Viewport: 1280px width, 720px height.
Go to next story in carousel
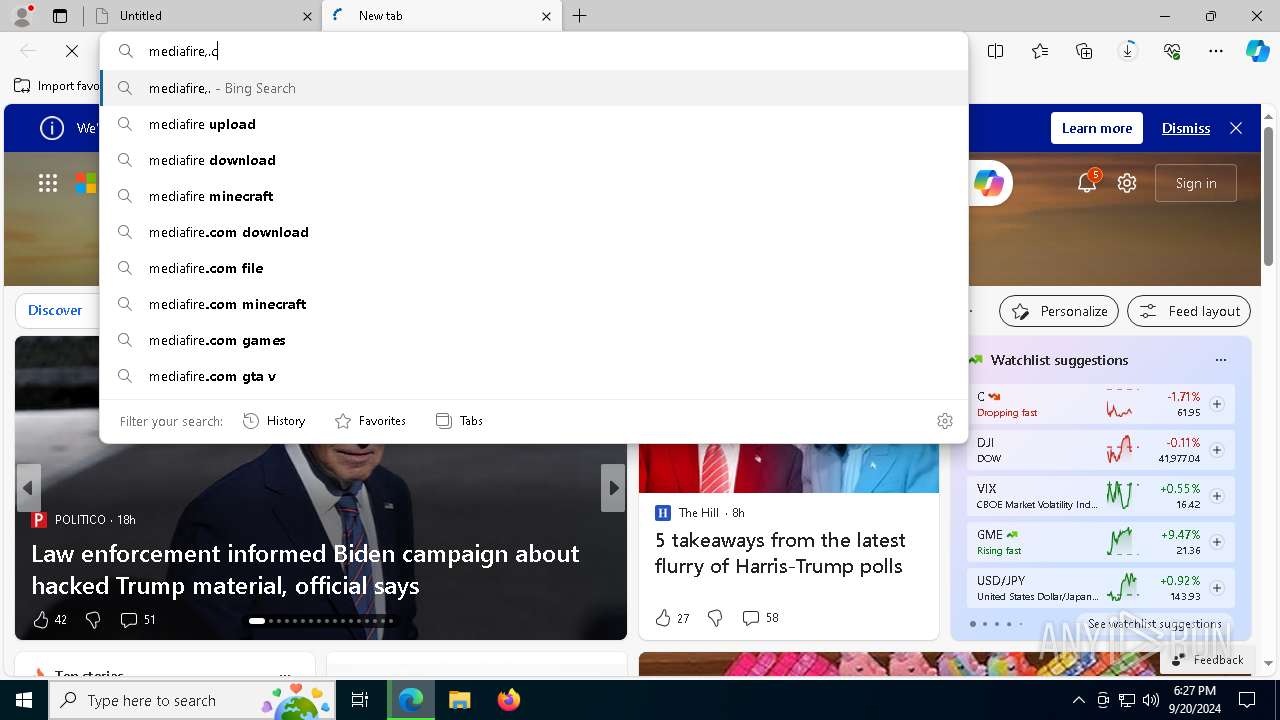tap(613, 488)
